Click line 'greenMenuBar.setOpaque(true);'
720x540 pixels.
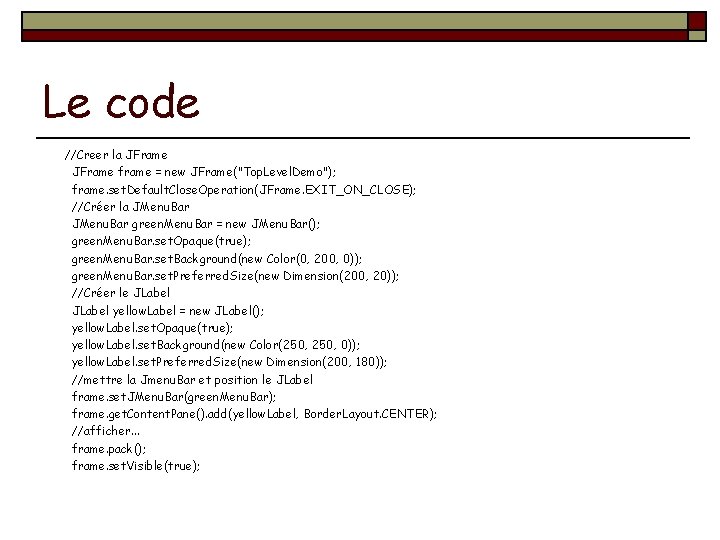(x=161, y=241)
